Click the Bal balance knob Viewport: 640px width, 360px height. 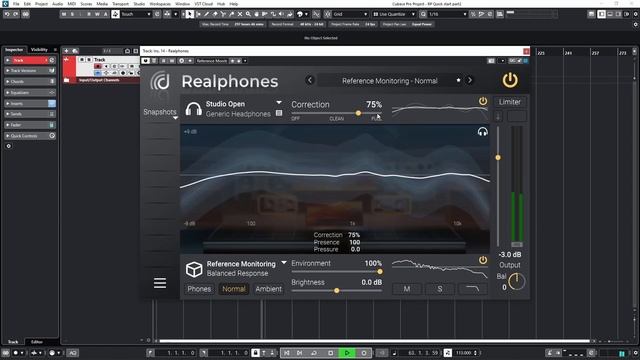click(x=517, y=282)
